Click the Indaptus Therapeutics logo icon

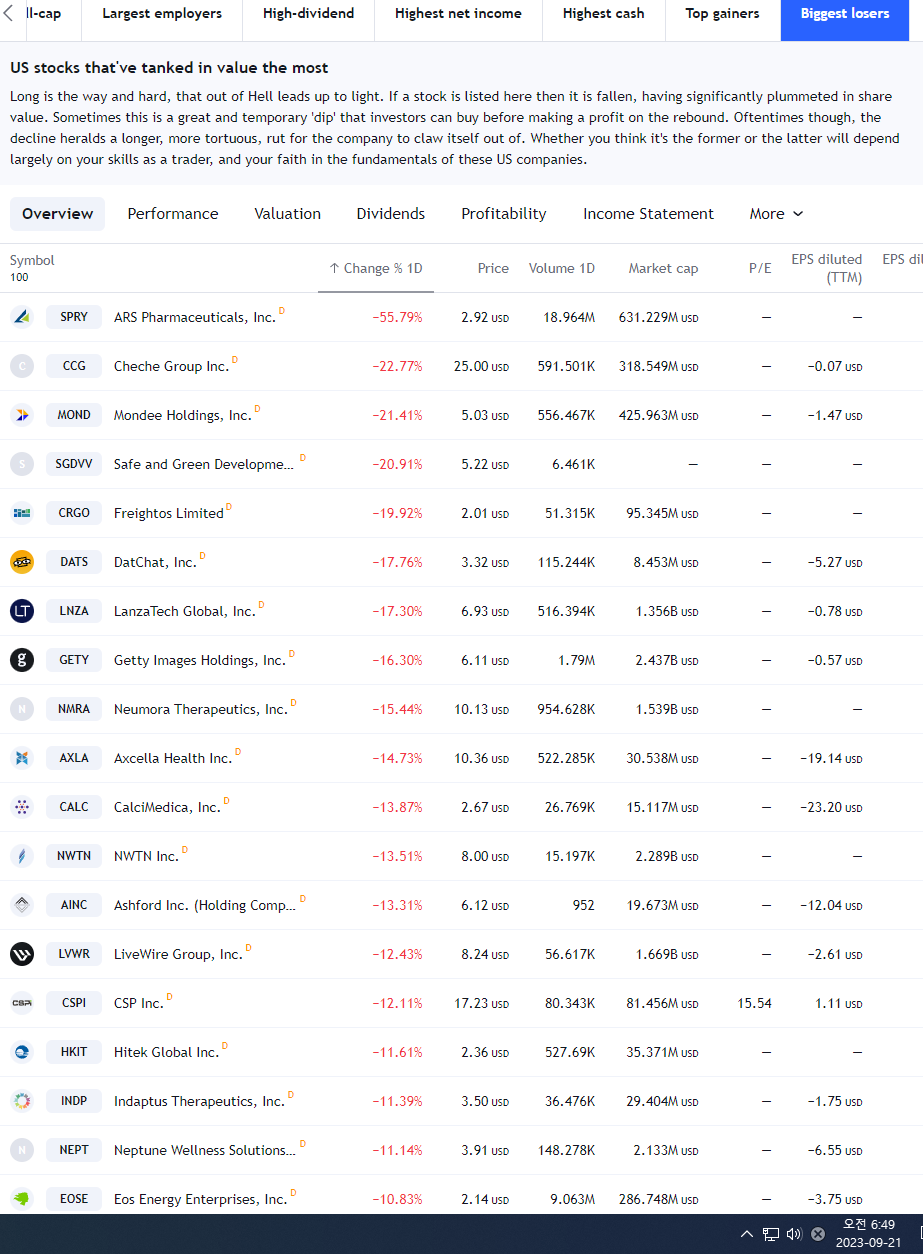coord(22,1101)
